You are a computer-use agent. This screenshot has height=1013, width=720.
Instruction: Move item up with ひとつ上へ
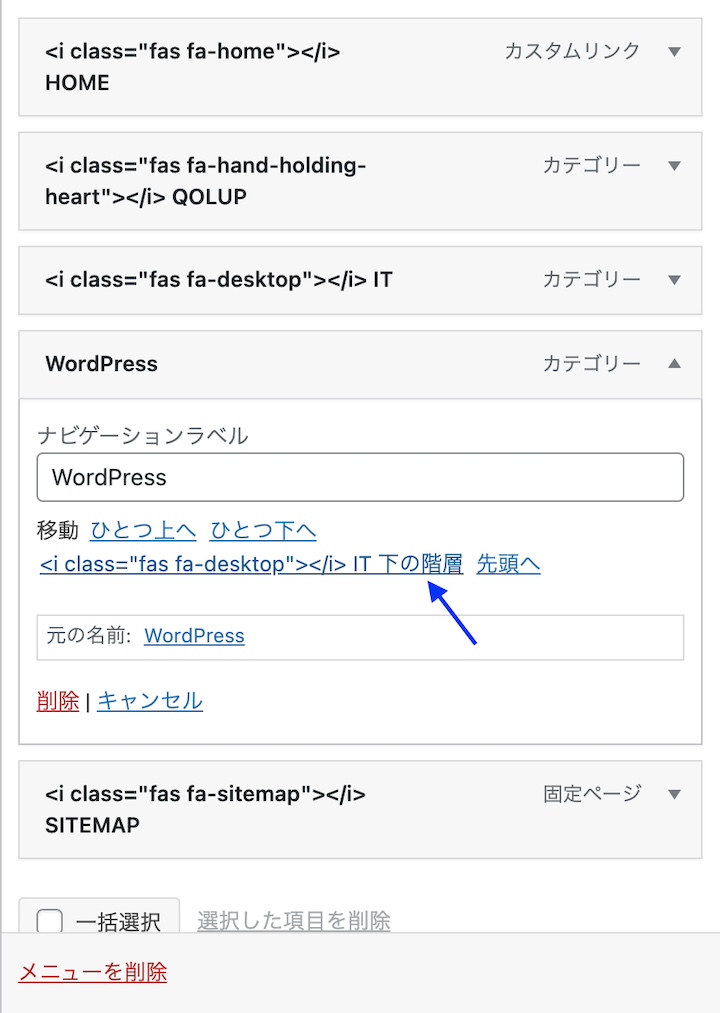(x=143, y=530)
